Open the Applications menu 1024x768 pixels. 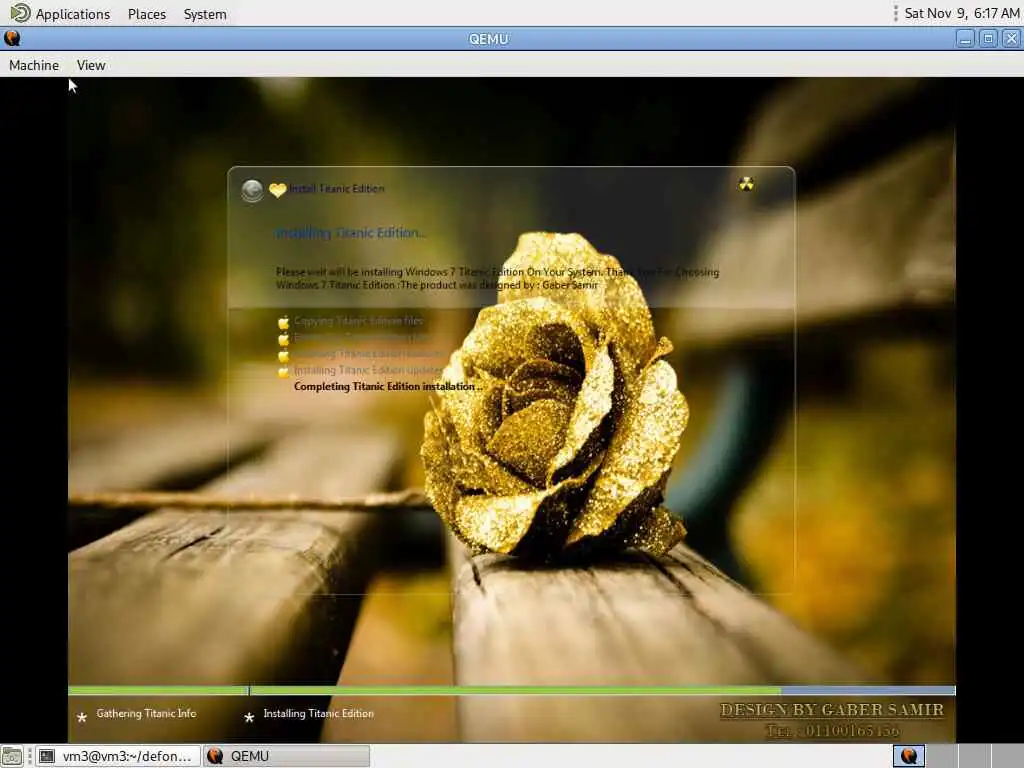point(72,14)
